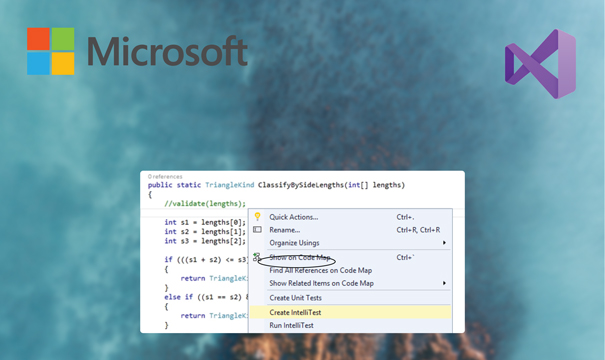This screenshot has width=605, height=360.
Task: Choose the highlighted Create IntelliTest entry
Action: pyautogui.click(x=350, y=313)
